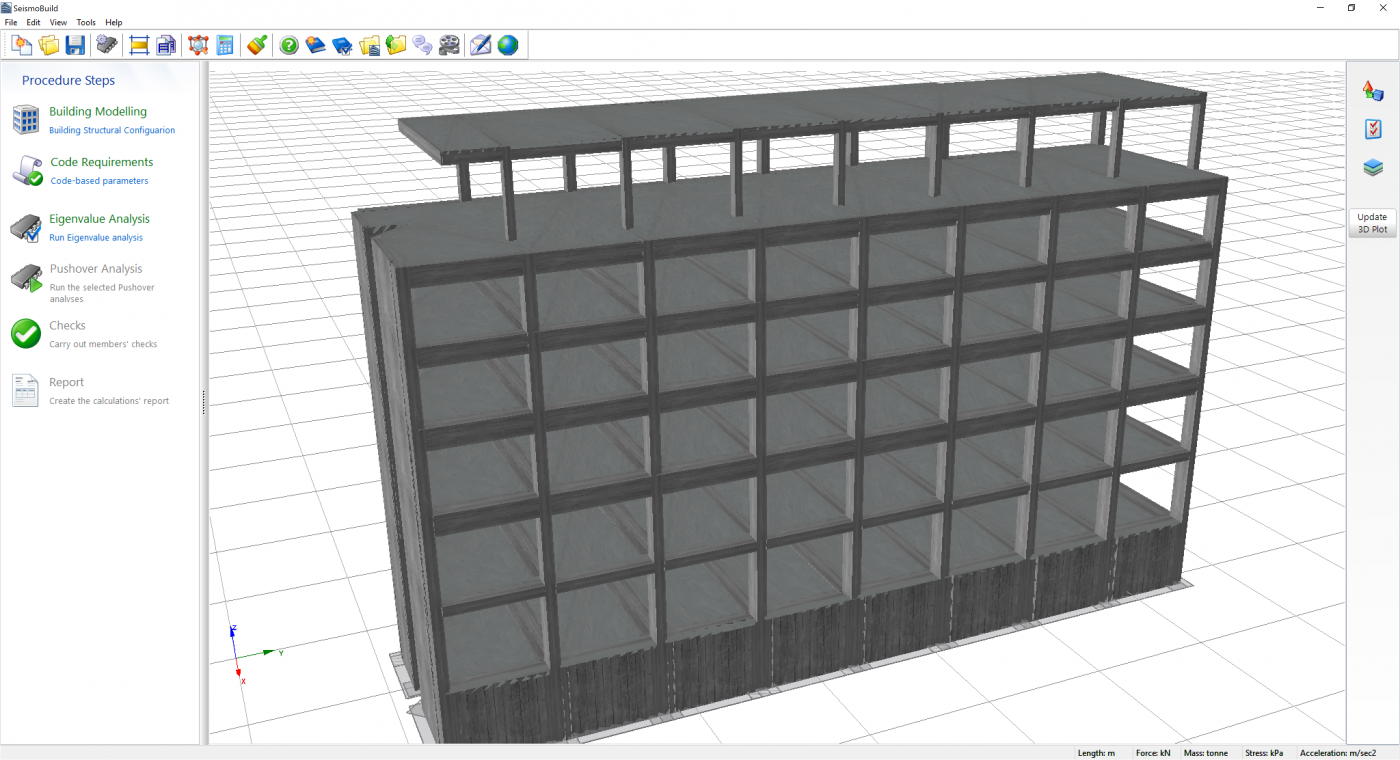Screen dimensions: 1400x760
Task: Open the blue book with checkmark icon
Action: click(343, 45)
